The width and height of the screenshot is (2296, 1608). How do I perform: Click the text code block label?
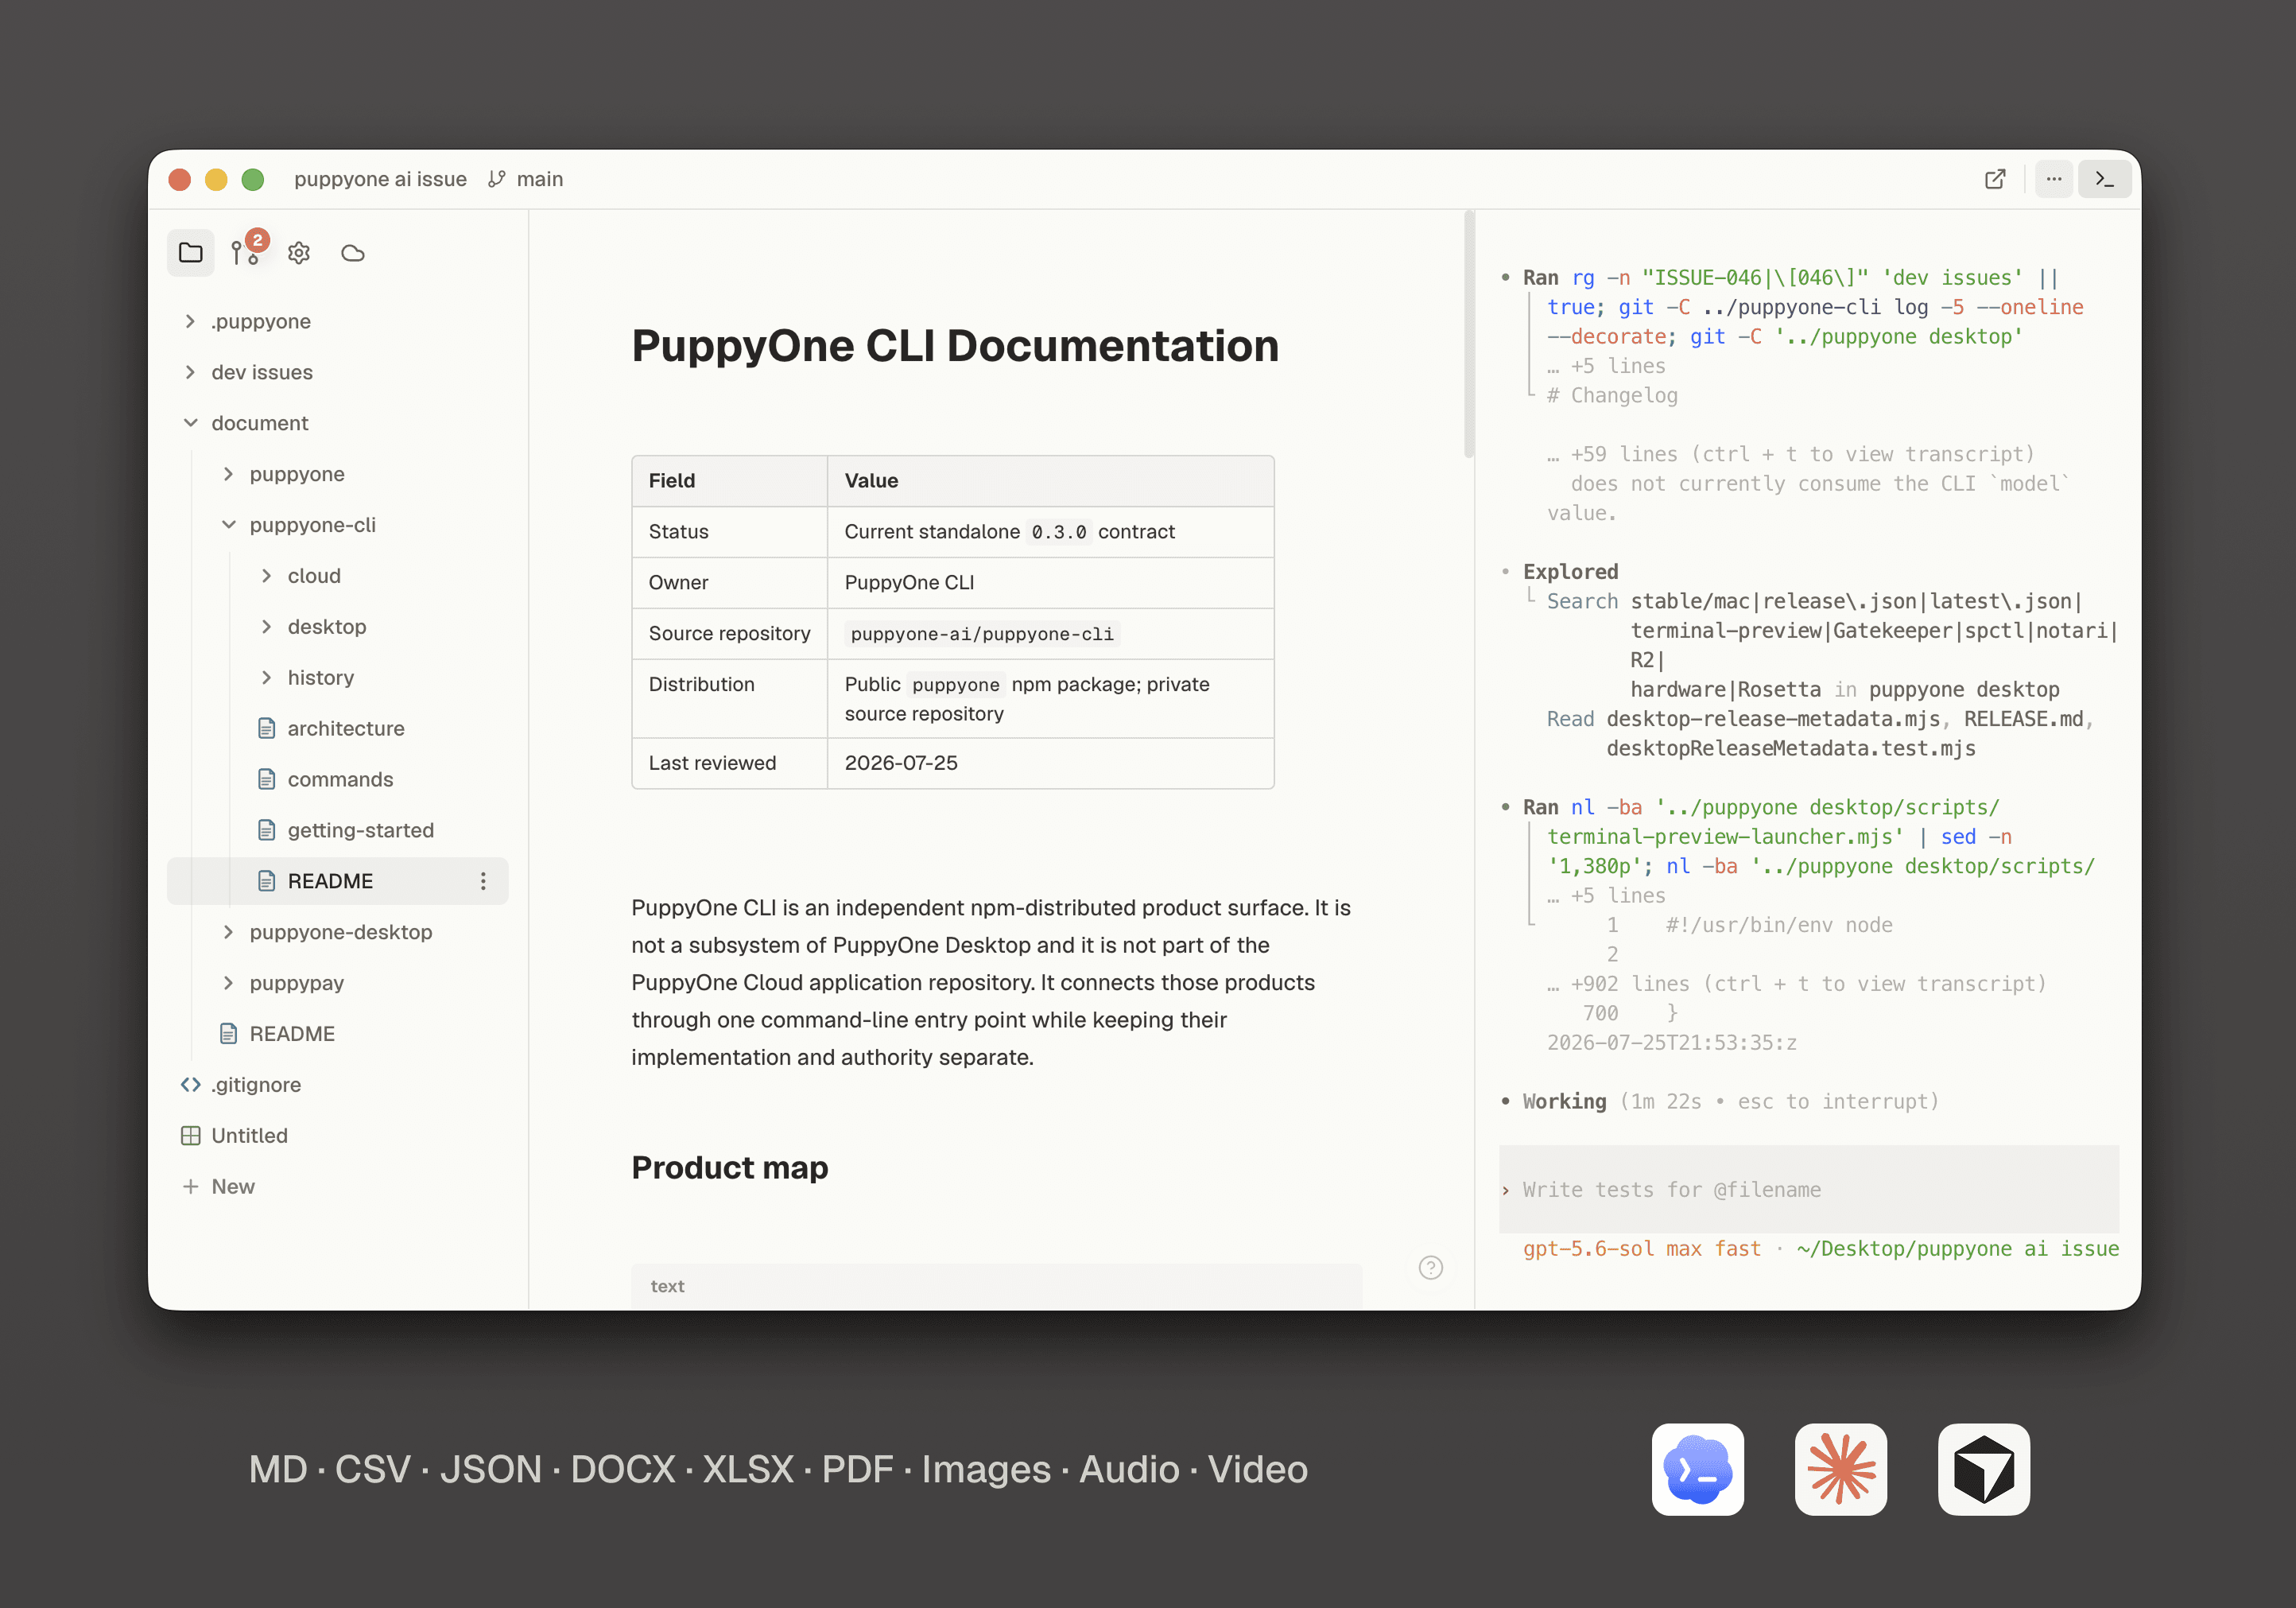click(x=667, y=1286)
